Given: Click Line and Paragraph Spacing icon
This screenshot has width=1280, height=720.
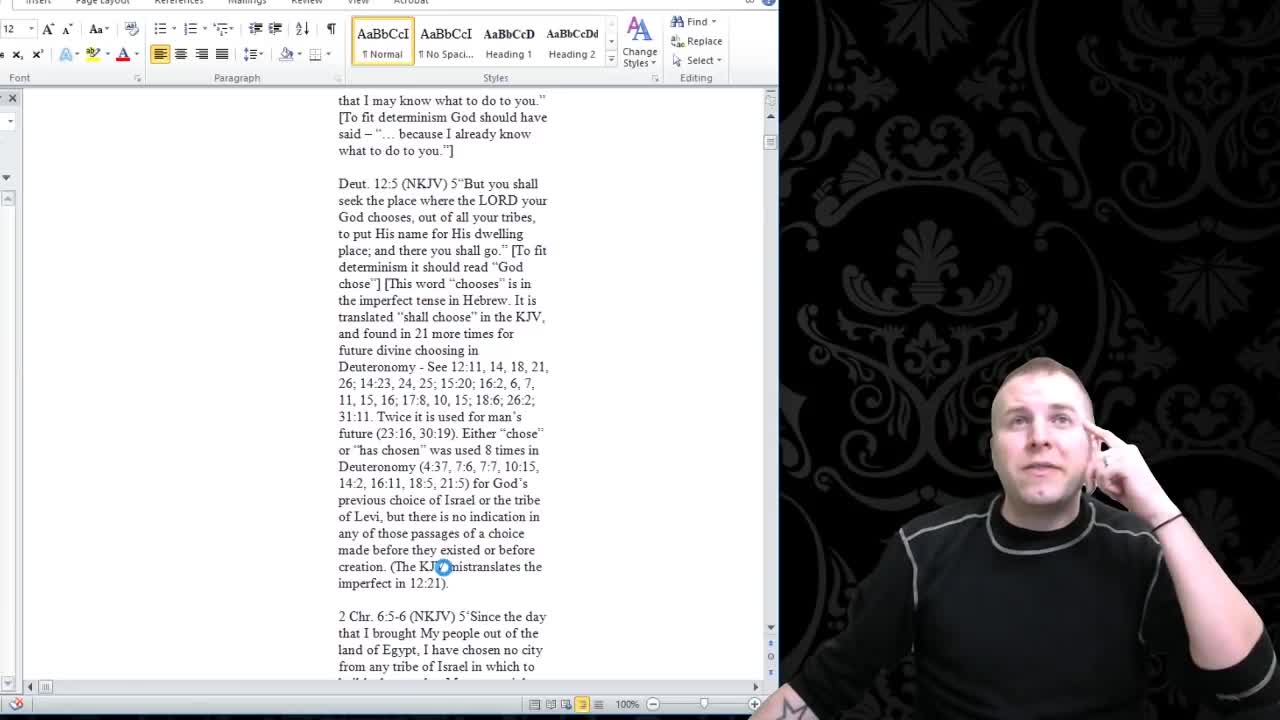Looking at the screenshot, I should [x=250, y=54].
